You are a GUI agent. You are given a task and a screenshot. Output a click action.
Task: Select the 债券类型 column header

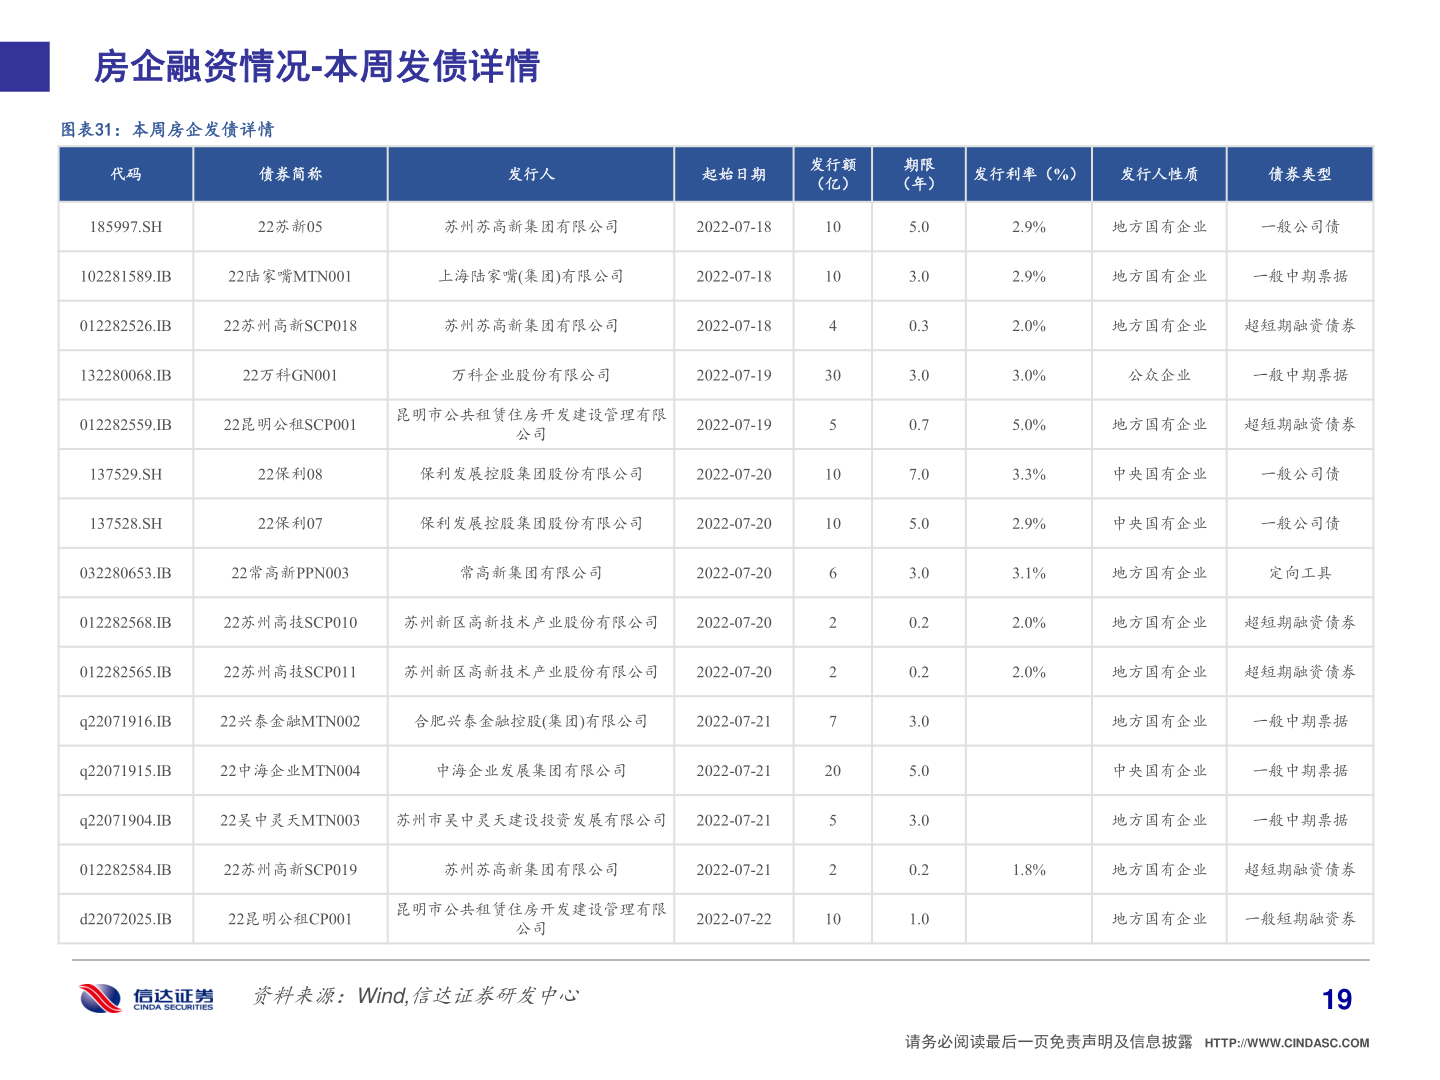tap(1300, 173)
